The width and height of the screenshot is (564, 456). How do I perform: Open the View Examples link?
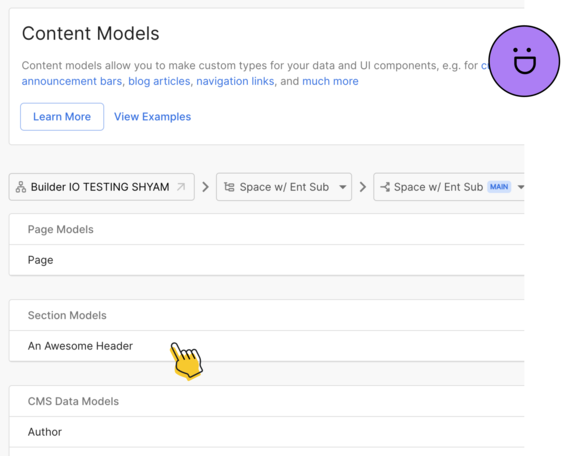153,117
